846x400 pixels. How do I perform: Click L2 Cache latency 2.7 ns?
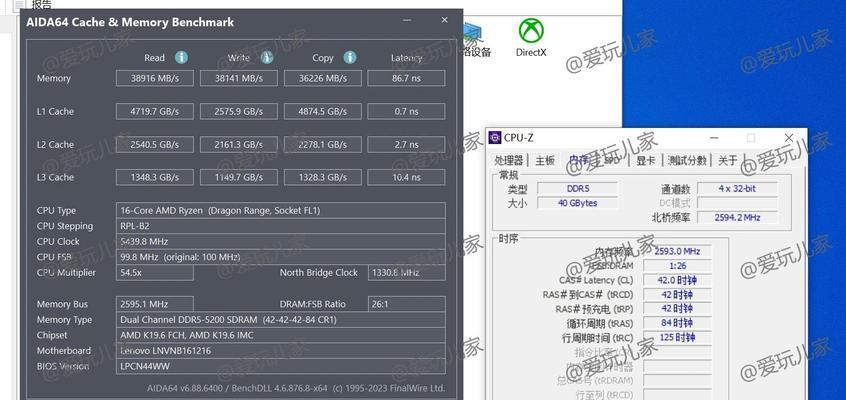coord(406,145)
